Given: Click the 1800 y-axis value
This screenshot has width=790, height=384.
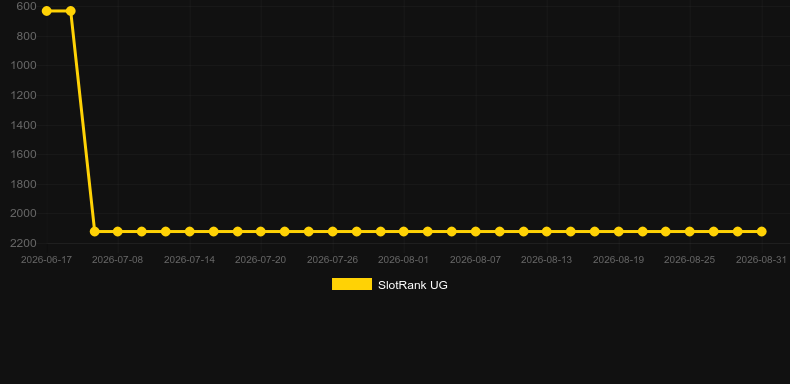Looking at the screenshot, I should [24, 184].
